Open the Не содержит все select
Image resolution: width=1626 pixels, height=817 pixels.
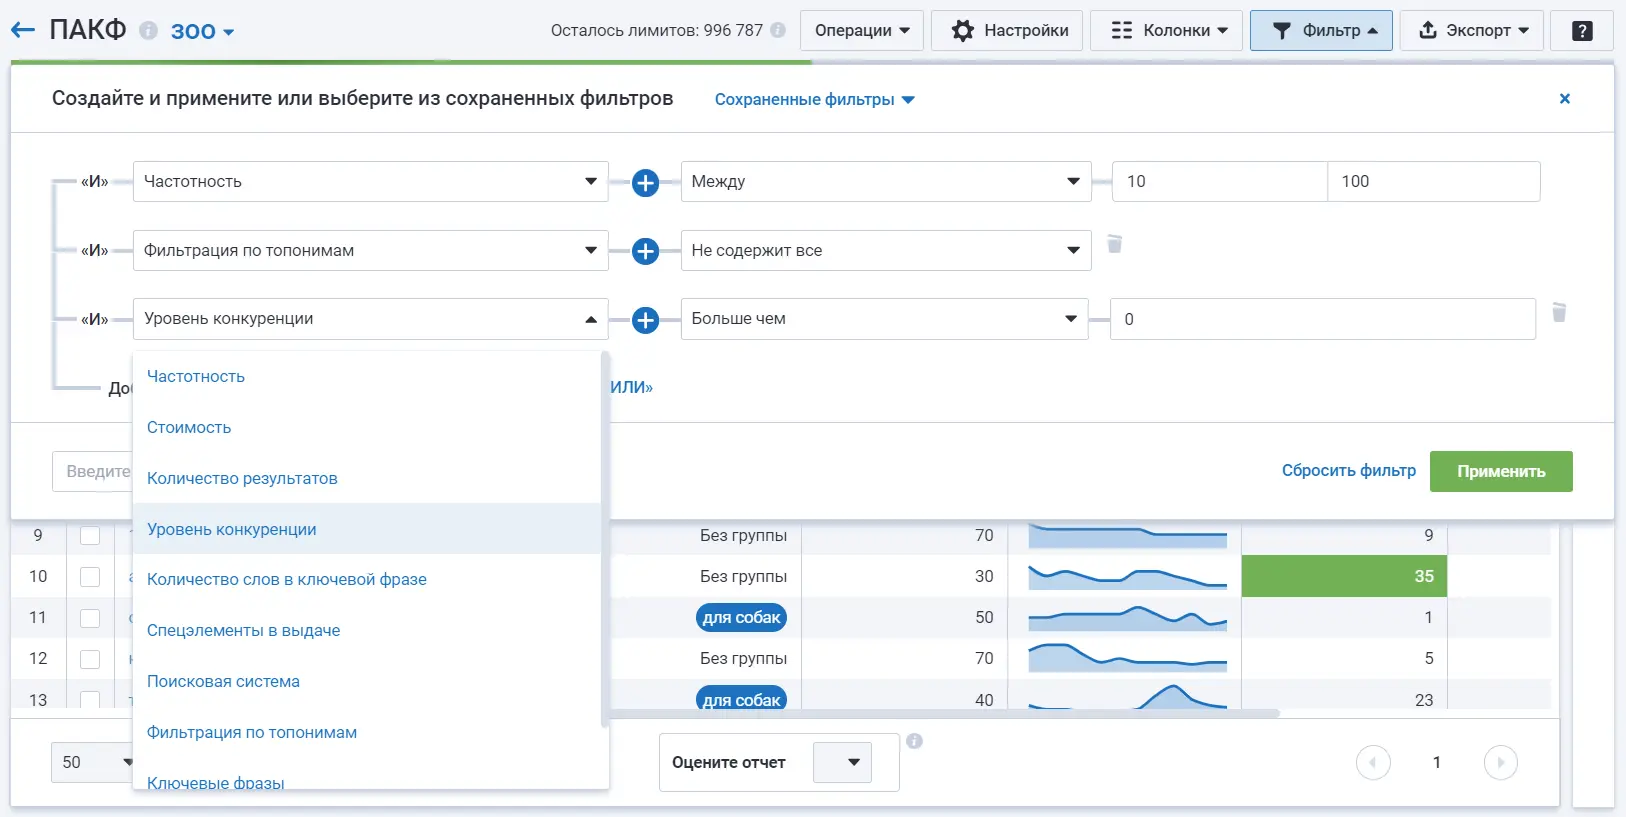(886, 251)
